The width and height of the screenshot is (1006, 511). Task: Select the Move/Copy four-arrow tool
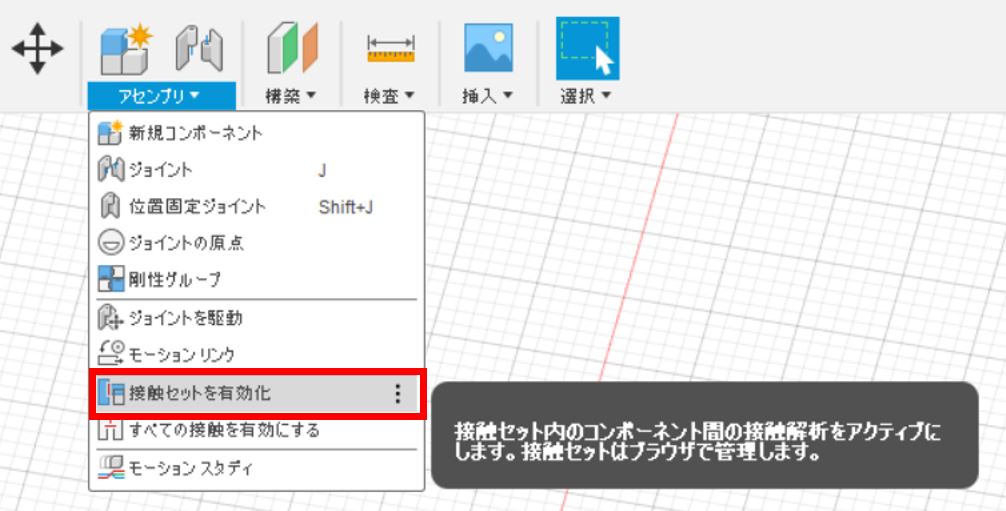point(37,48)
